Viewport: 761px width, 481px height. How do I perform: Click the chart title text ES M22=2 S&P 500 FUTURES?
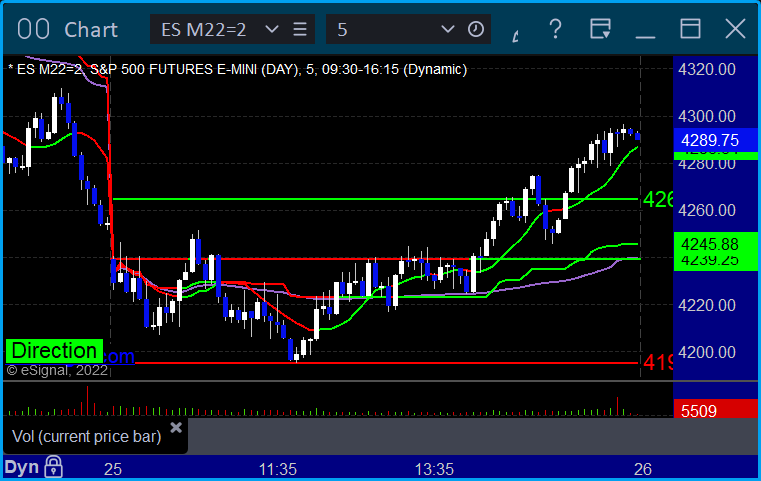pos(237,69)
